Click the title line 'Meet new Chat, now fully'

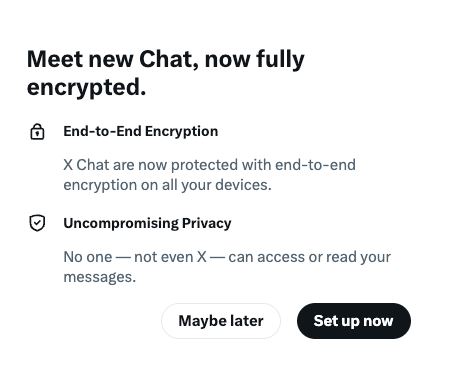[x=166, y=60]
